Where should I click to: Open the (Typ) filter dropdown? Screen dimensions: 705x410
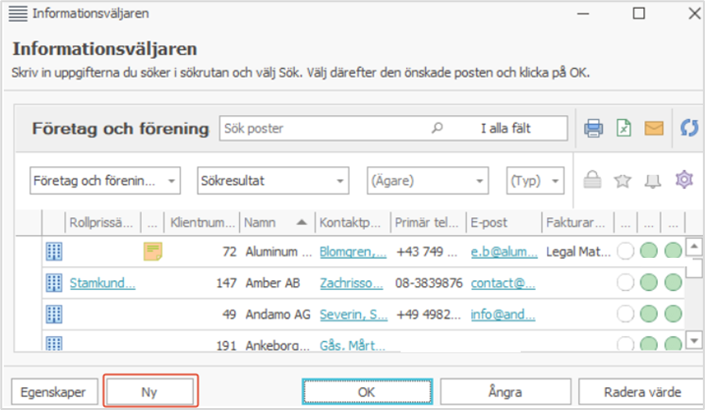click(535, 181)
